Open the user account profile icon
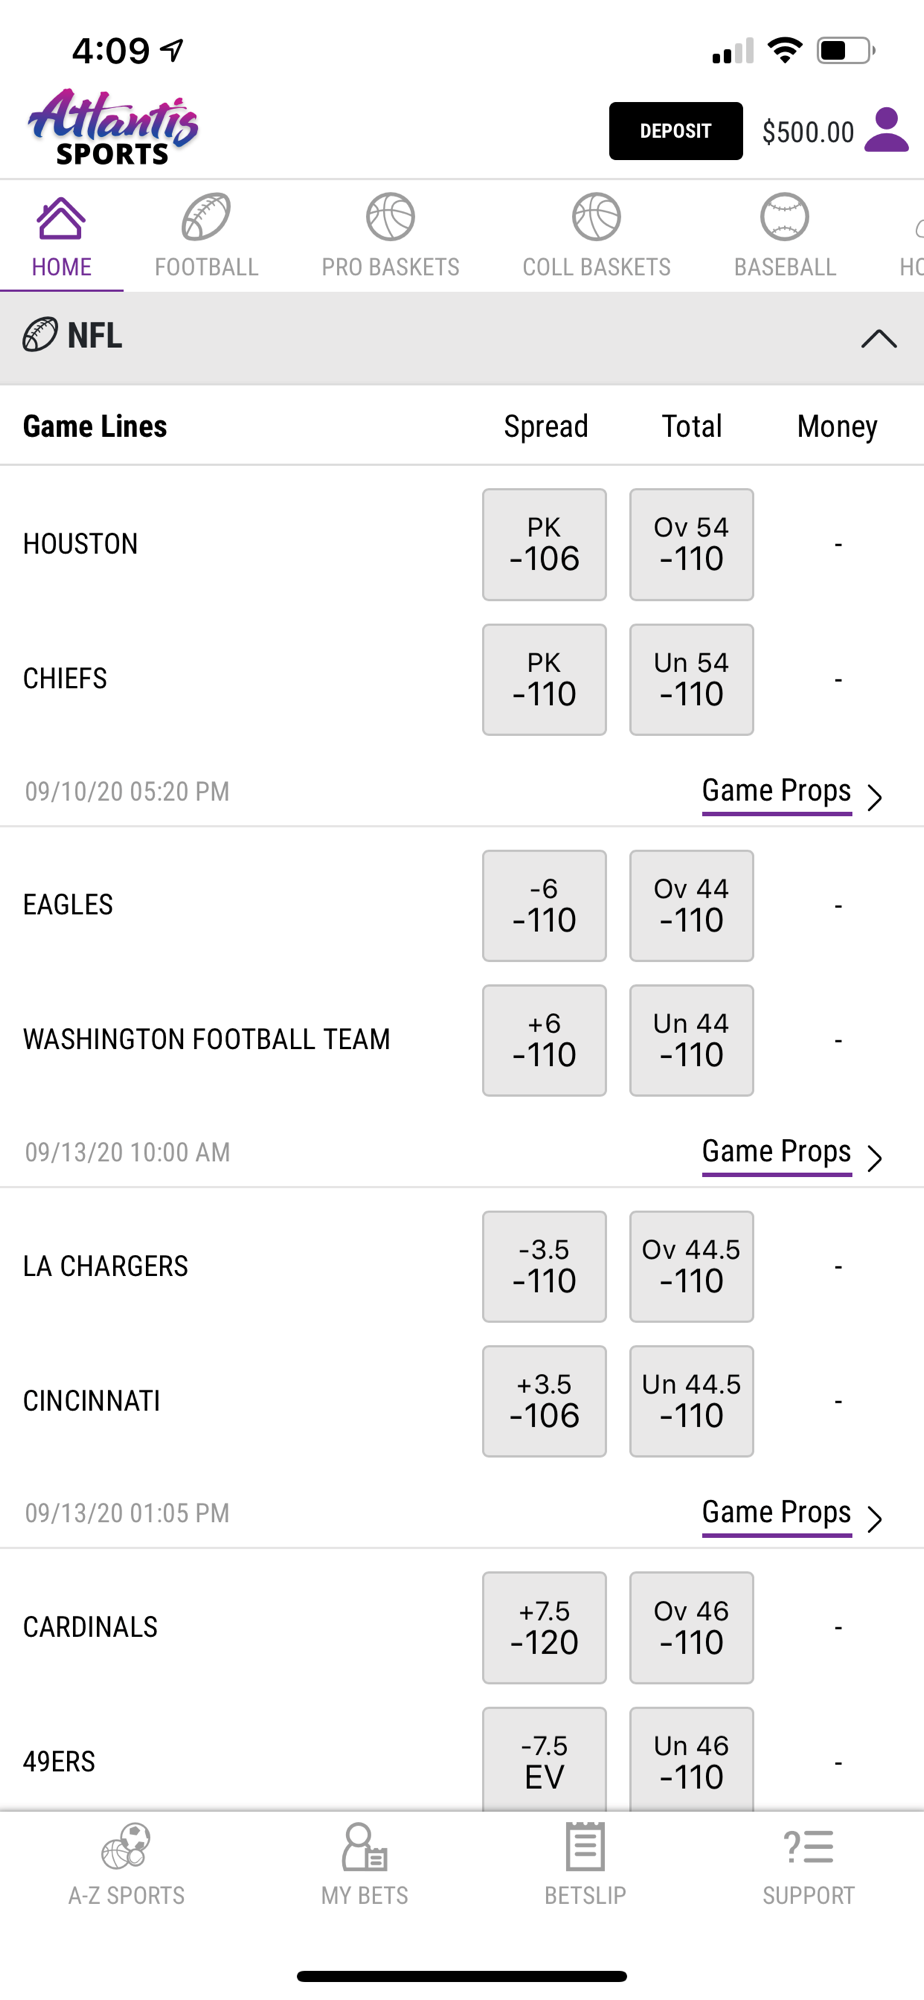The width and height of the screenshot is (924, 2000). [886, 130]
